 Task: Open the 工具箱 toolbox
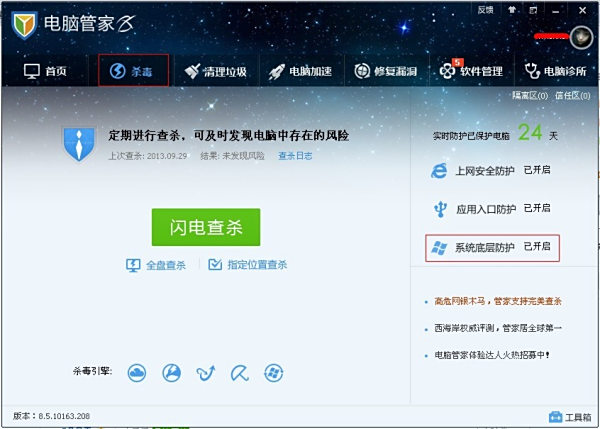(x=570, y=416)
